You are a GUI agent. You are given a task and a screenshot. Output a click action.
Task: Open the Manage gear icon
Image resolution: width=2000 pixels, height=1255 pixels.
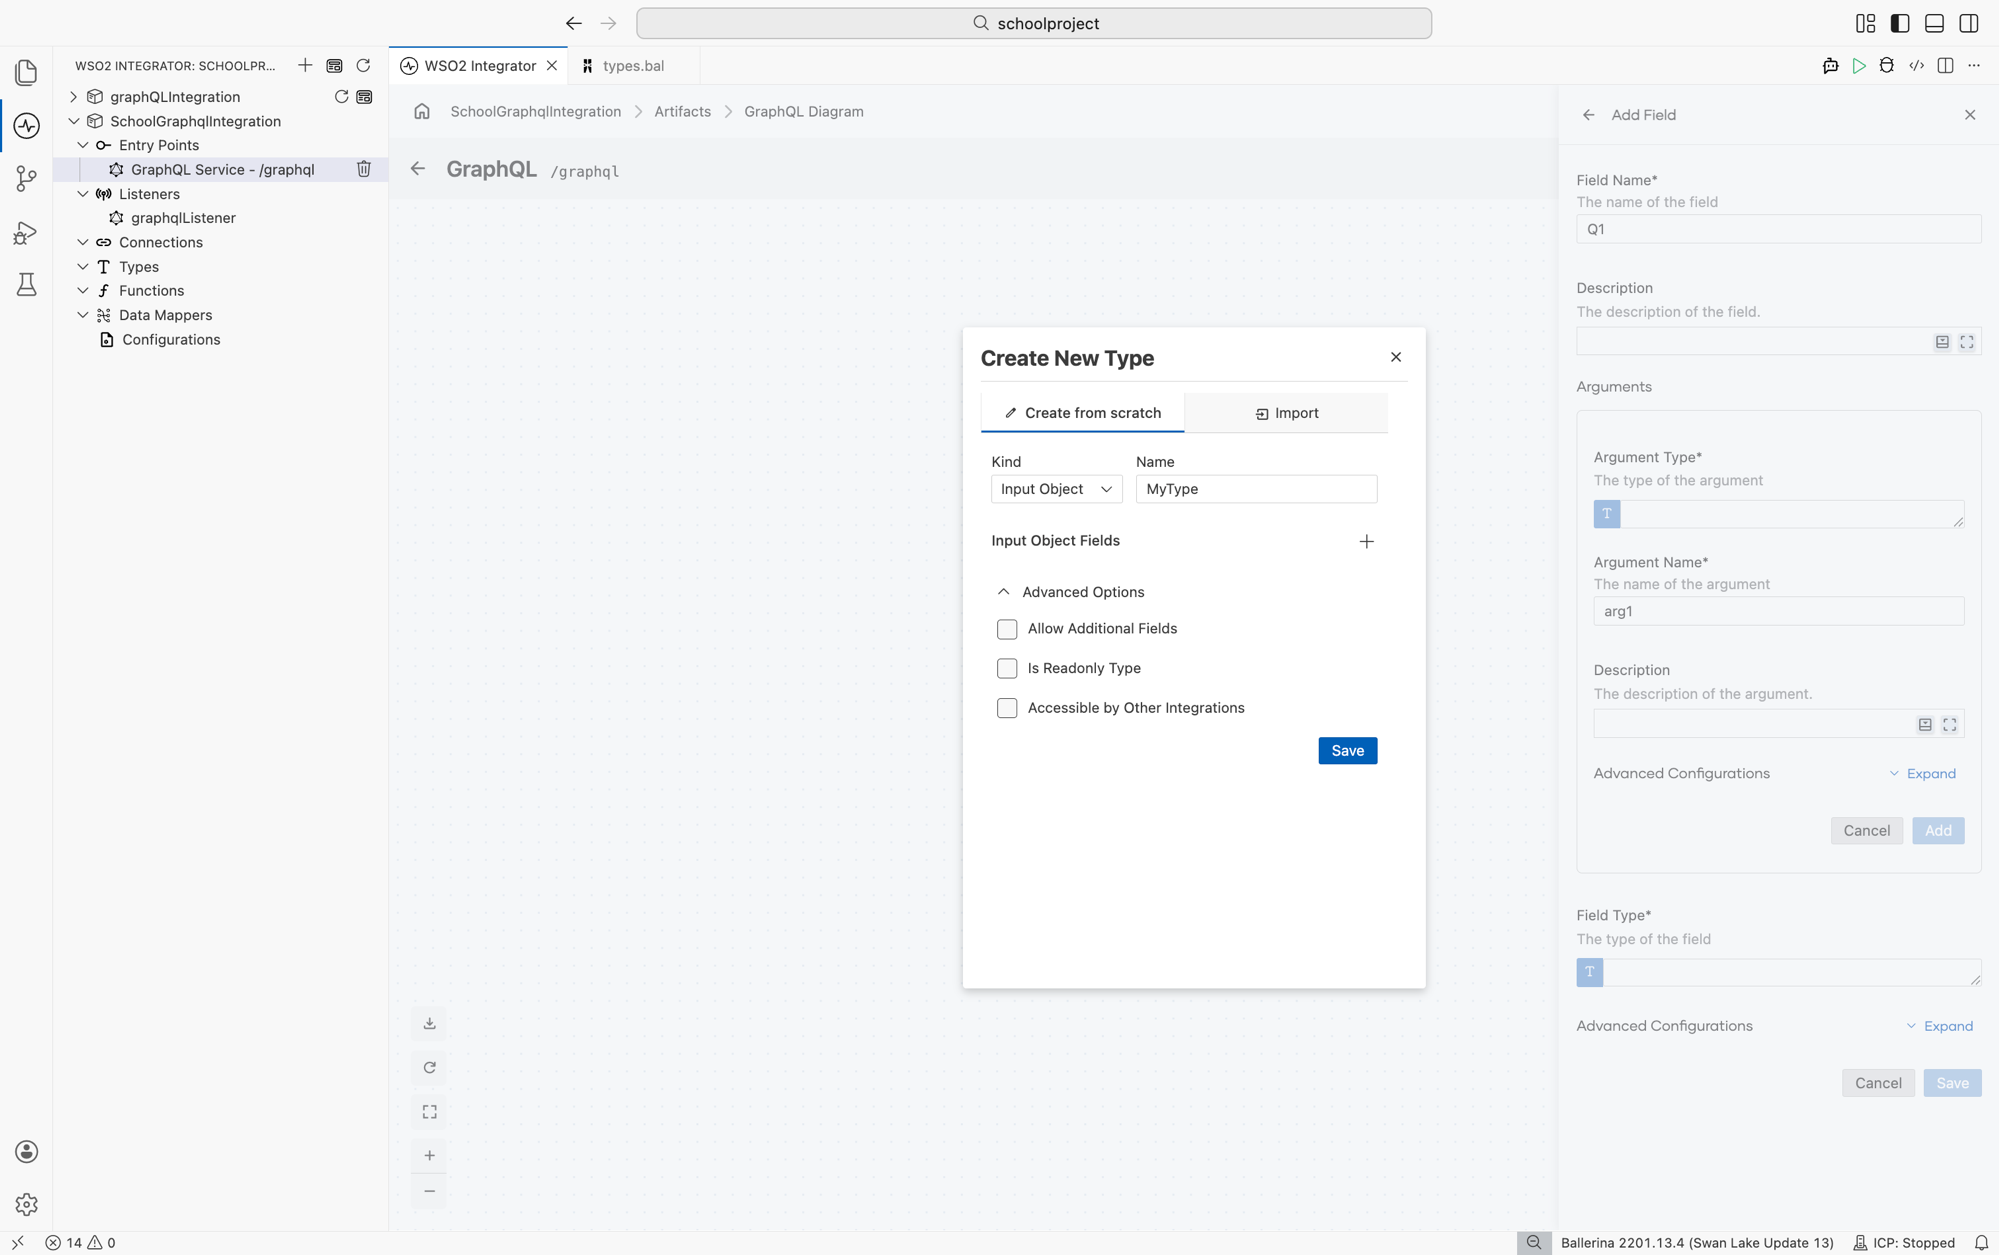(x=27, y=1204)
